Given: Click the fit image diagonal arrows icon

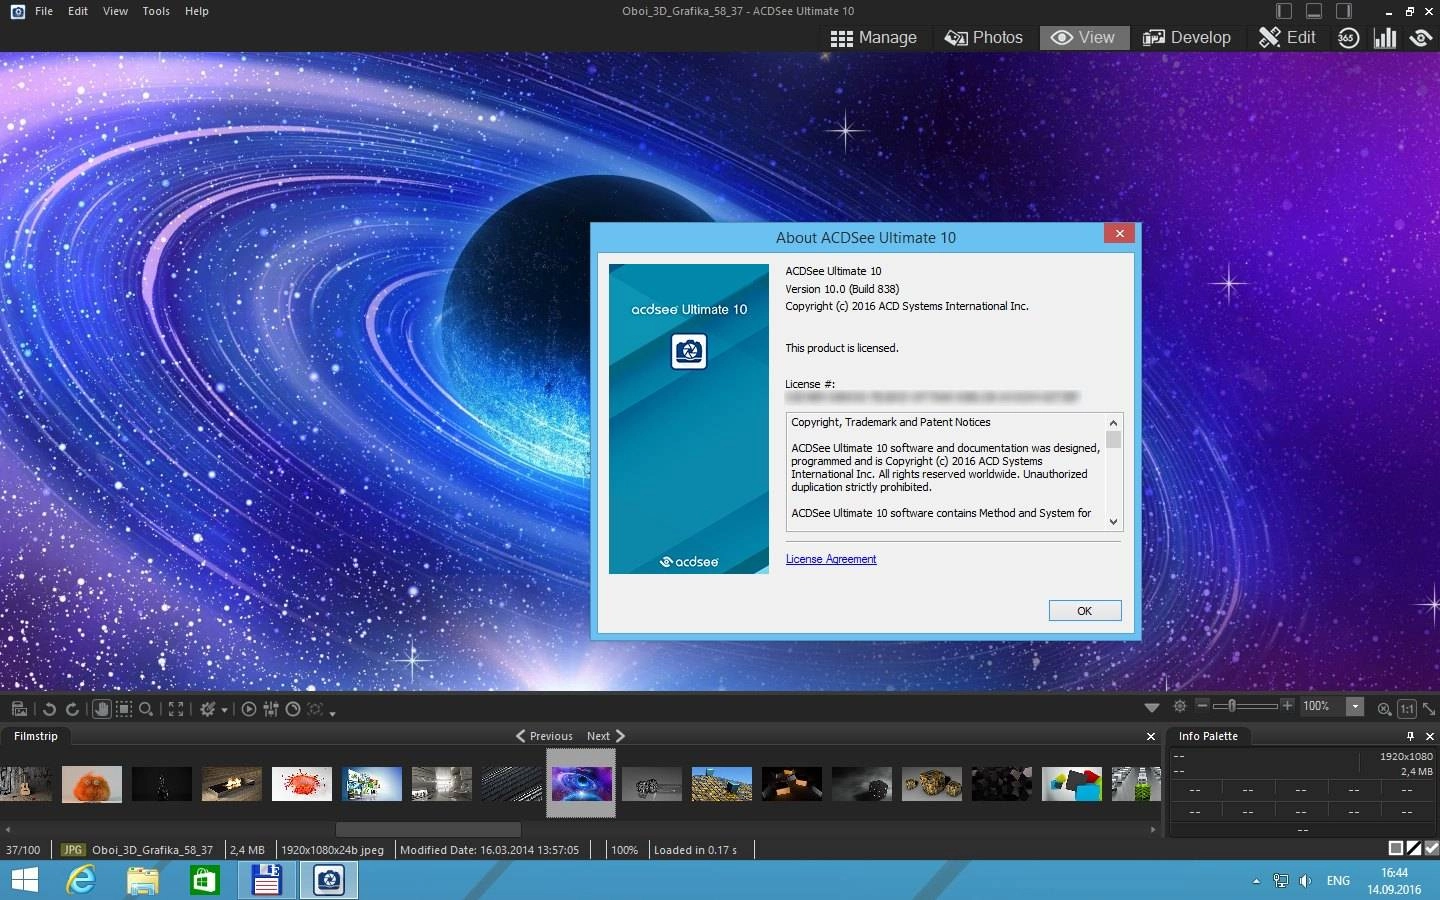Looking at the screenshot, I should click(x=1429, y=708).
